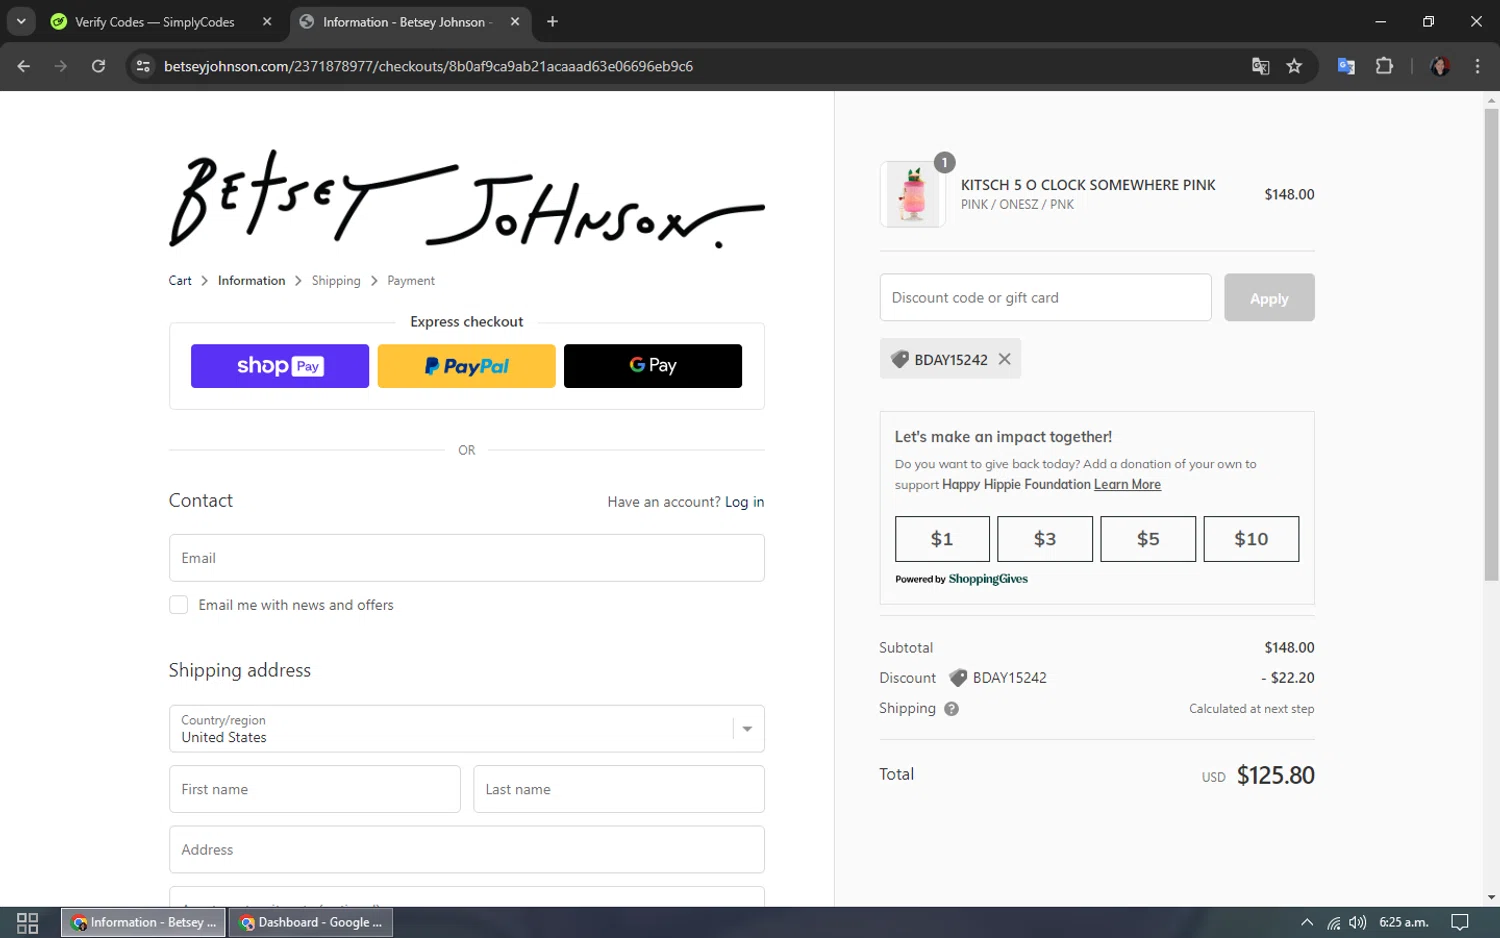
Task: Go back to Cart breadcrumb
Action: [x=180, y=281]
